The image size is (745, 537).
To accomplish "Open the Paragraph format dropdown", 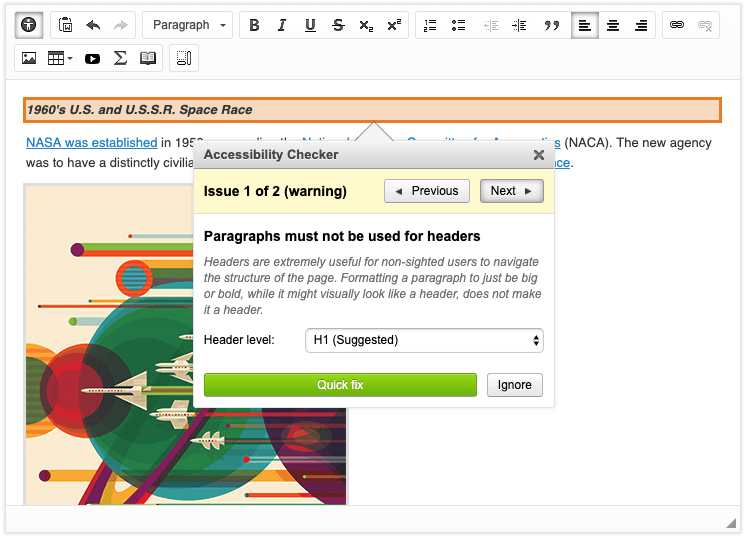I will point(188,25).
